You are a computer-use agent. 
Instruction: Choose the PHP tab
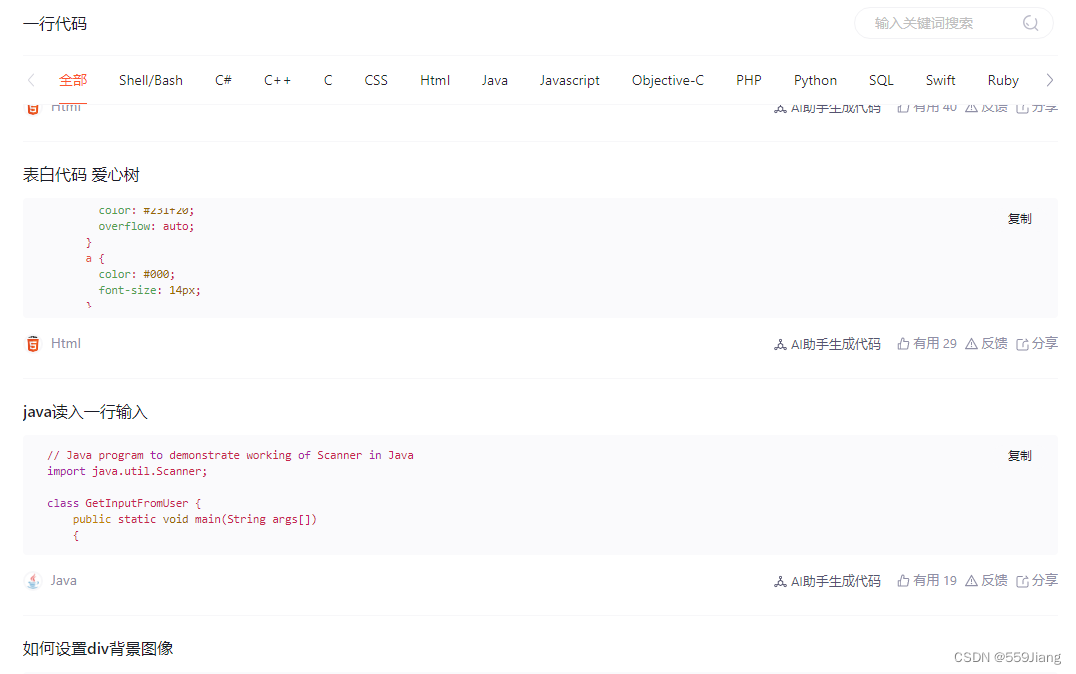point(749,80)
